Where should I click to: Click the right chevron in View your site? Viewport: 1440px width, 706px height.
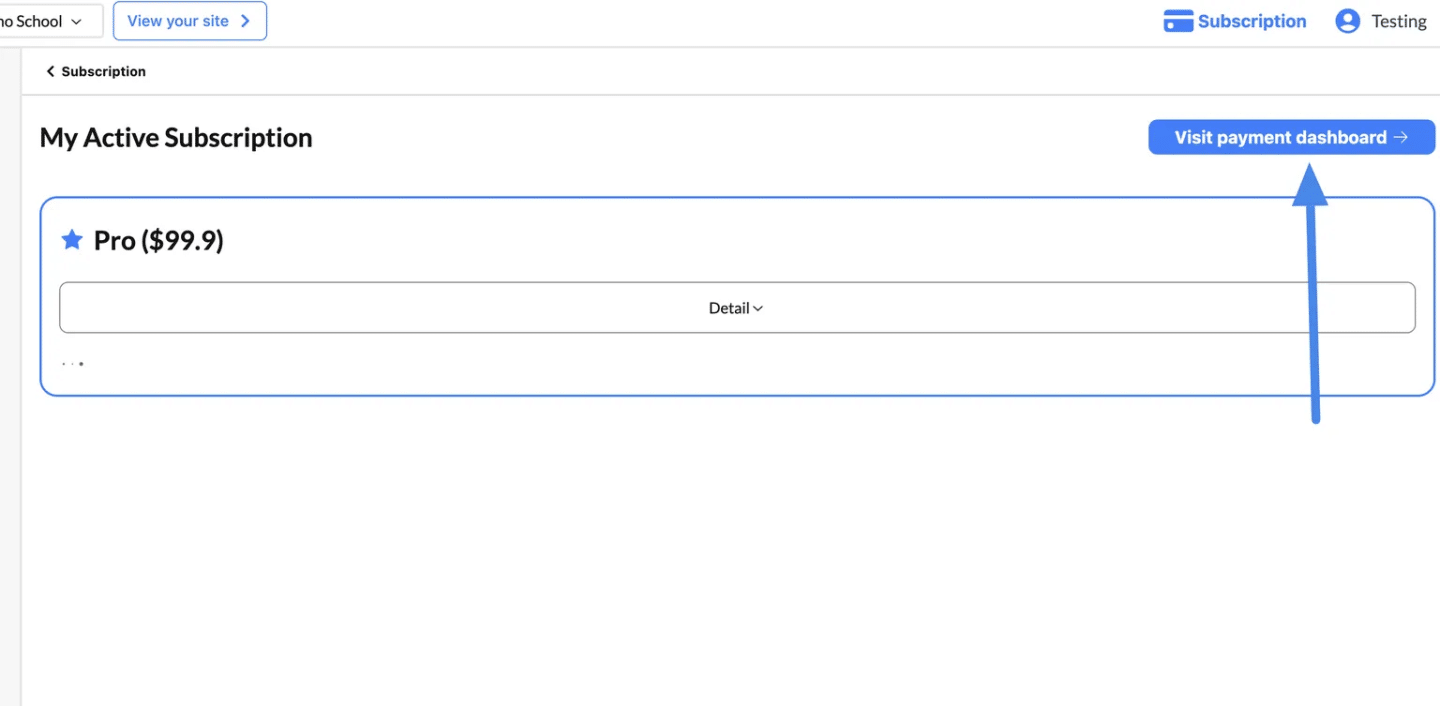point(245,21)
